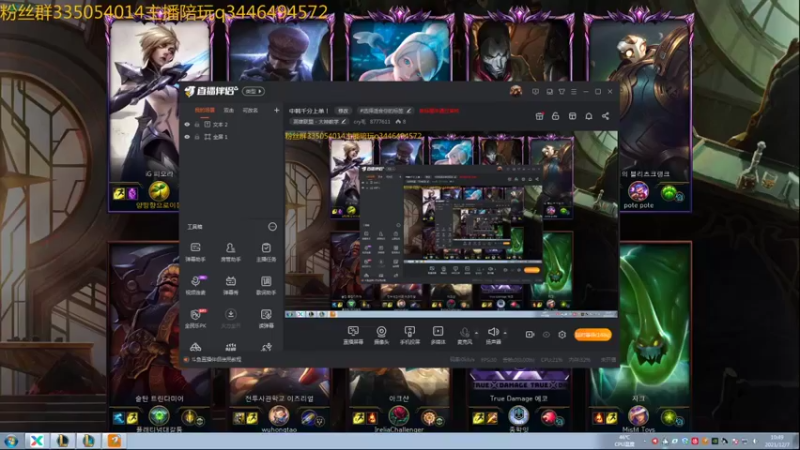Open the X app in the taskbar
800x450 pixels.
[37, 441]
